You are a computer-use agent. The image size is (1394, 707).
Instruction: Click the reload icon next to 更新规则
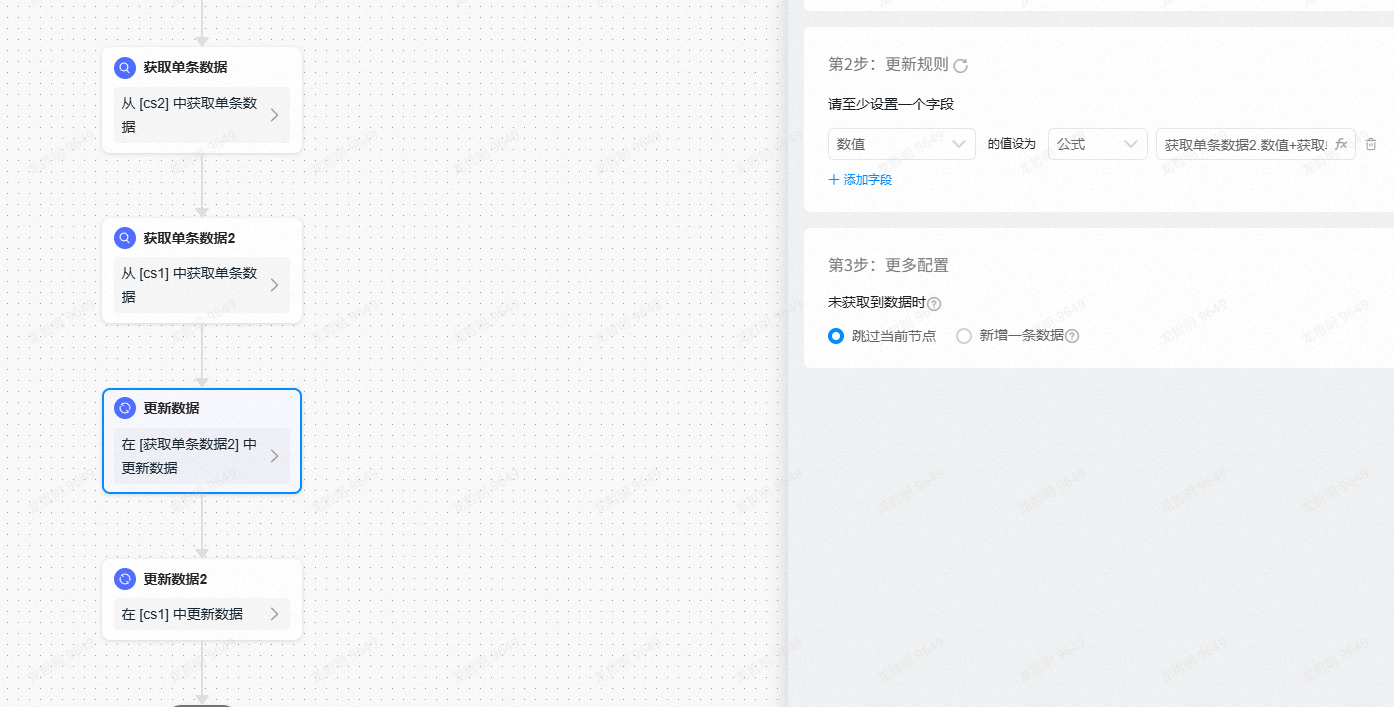(960, 66)
